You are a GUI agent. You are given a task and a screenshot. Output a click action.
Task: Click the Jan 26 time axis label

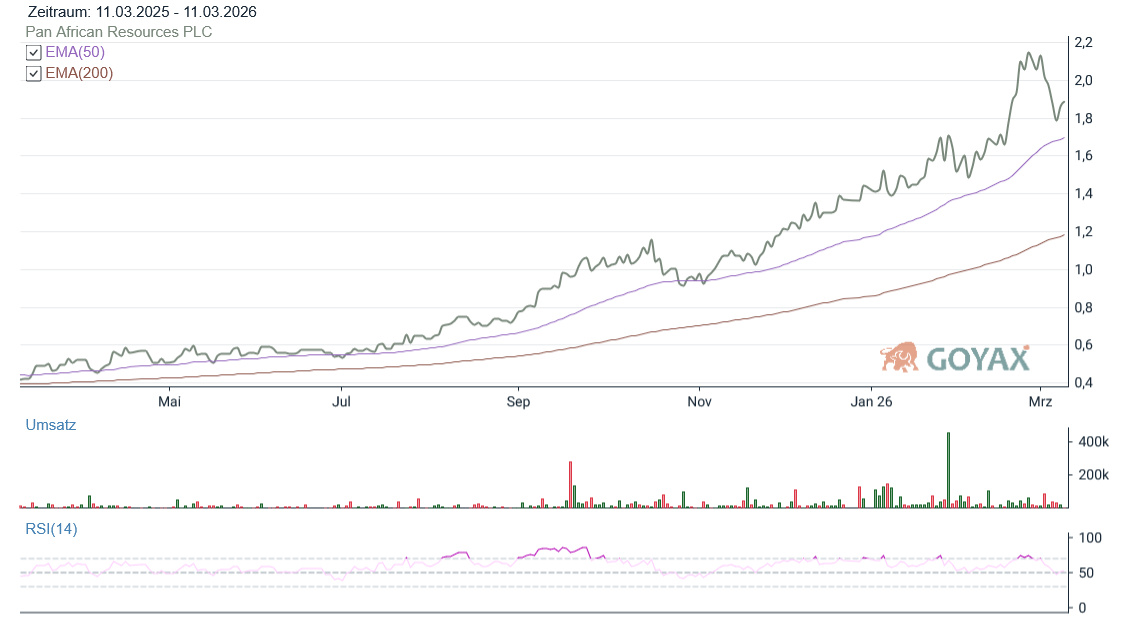pos(871,402)
